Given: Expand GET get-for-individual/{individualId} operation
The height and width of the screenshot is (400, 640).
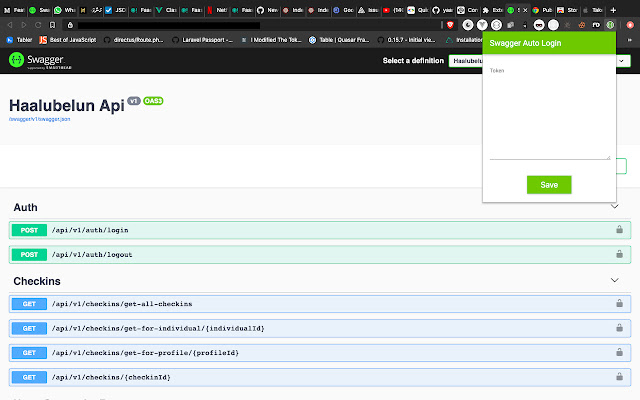Looking at the screenshot, I should pyautogui.click(x=320, y=328).
